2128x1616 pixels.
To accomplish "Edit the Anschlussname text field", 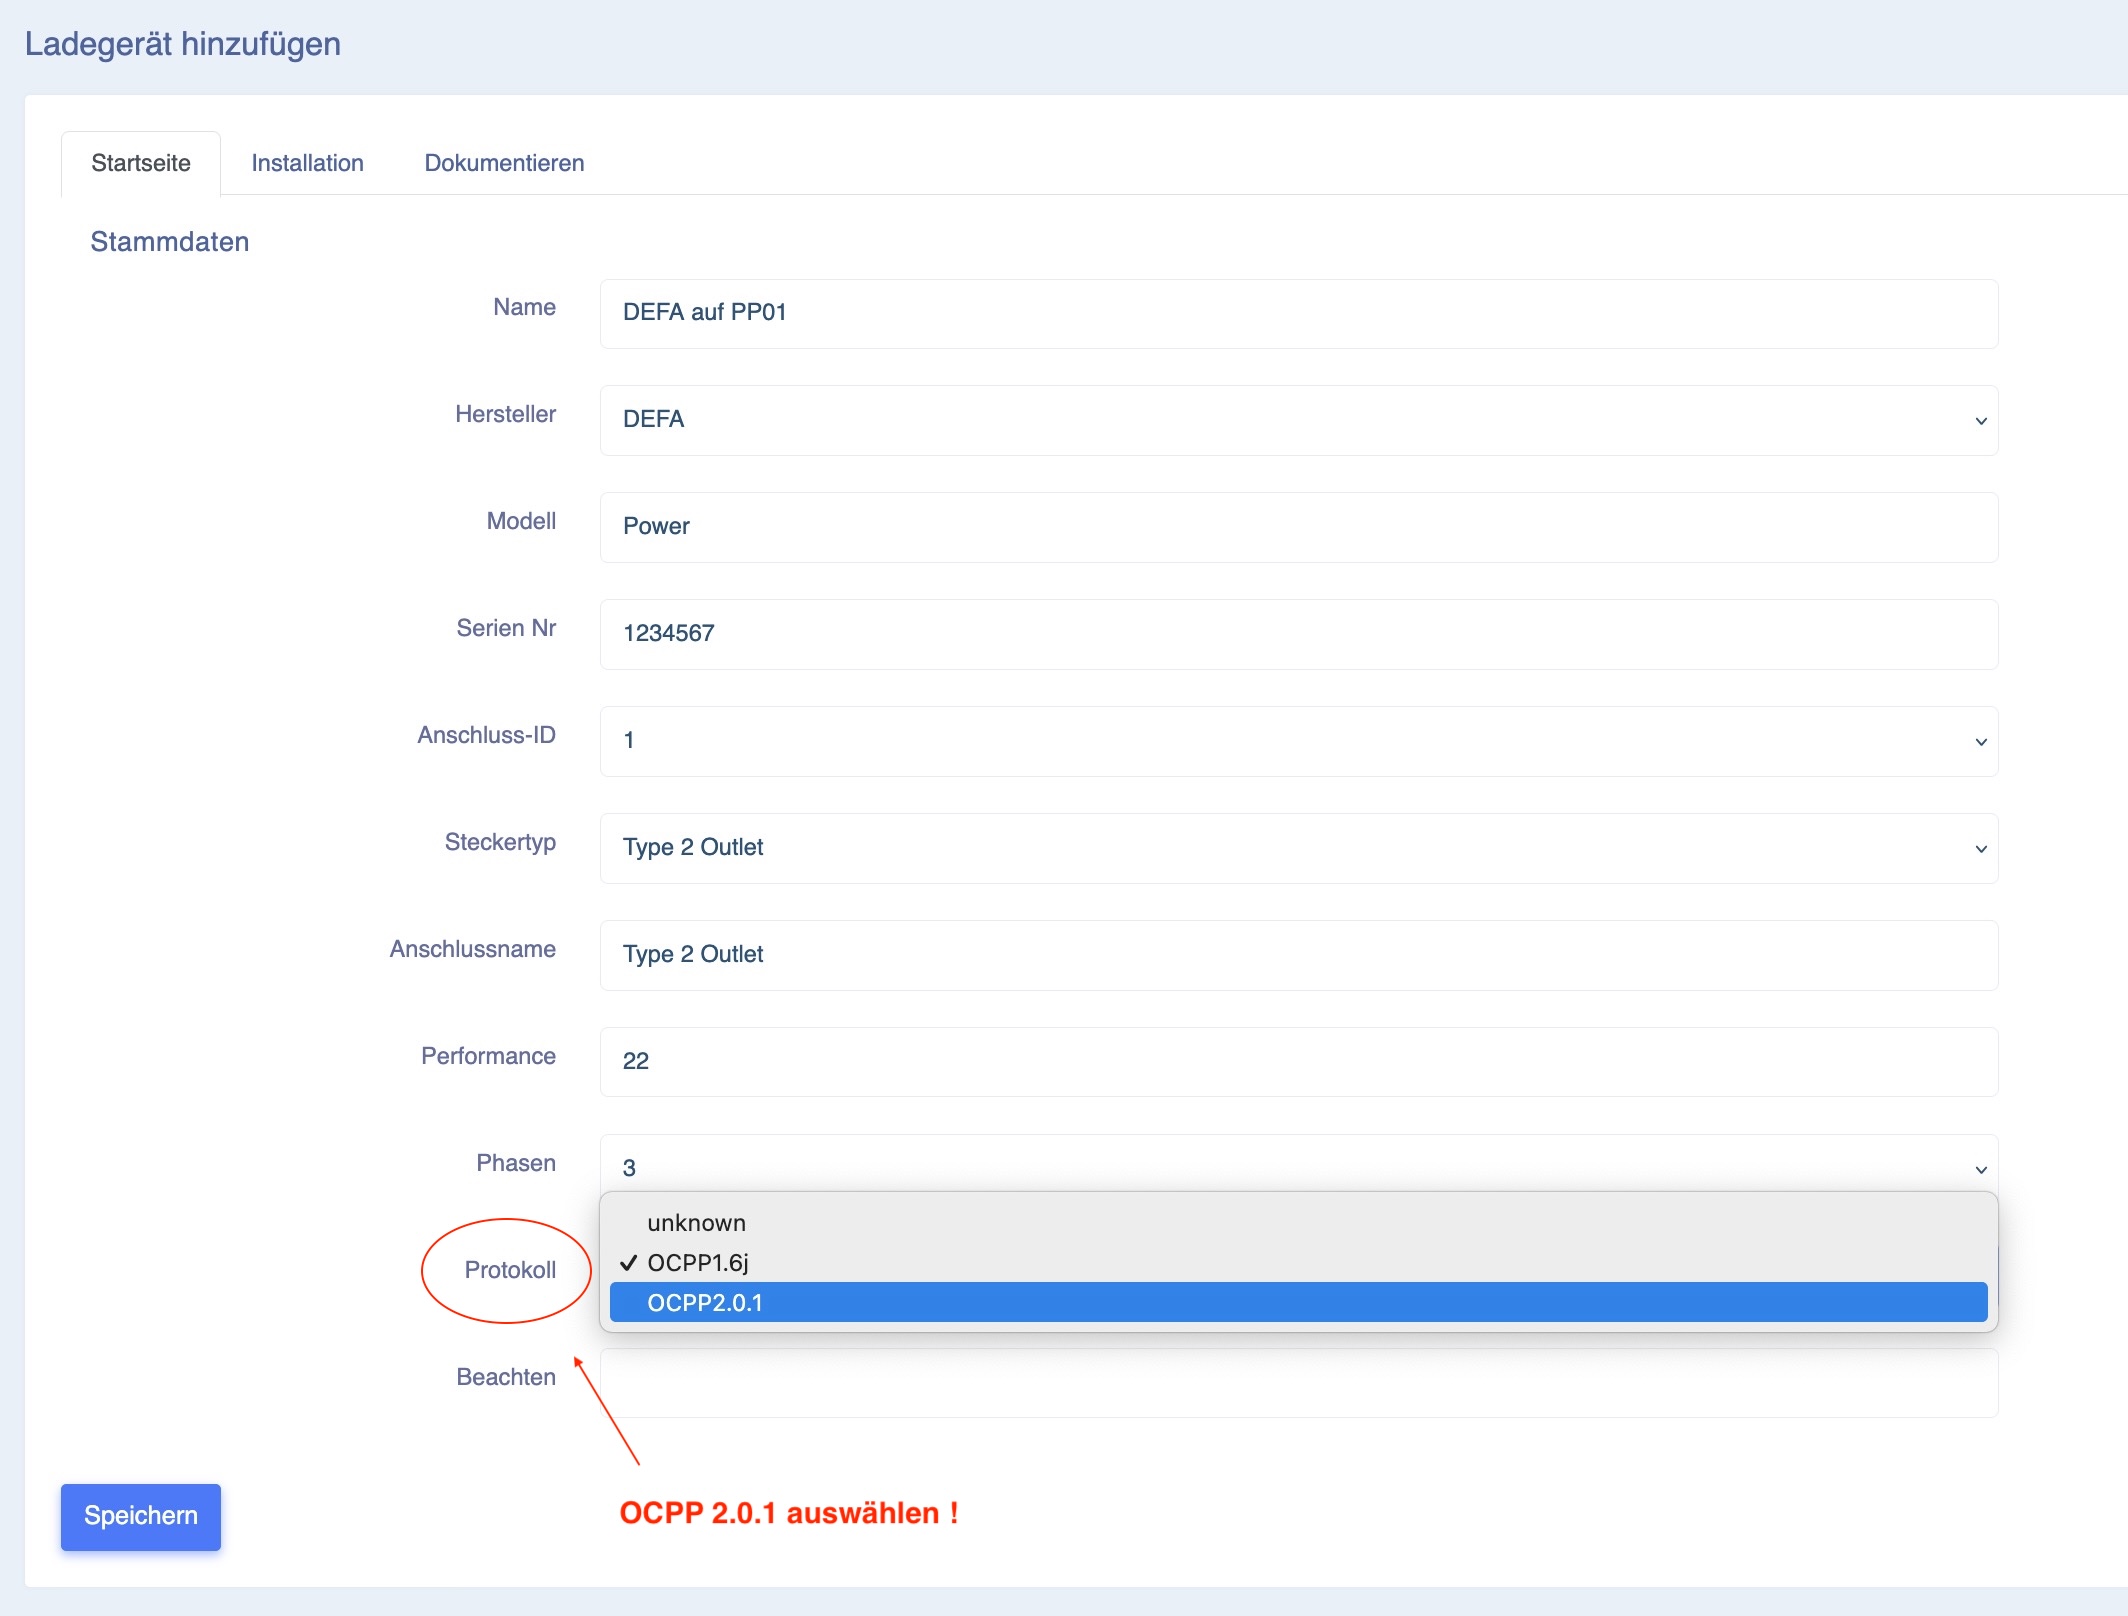I will [1298, 956].
